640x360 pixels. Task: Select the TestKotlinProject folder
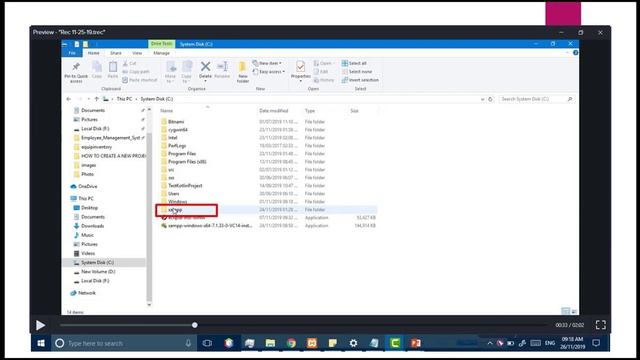point(185,186)
